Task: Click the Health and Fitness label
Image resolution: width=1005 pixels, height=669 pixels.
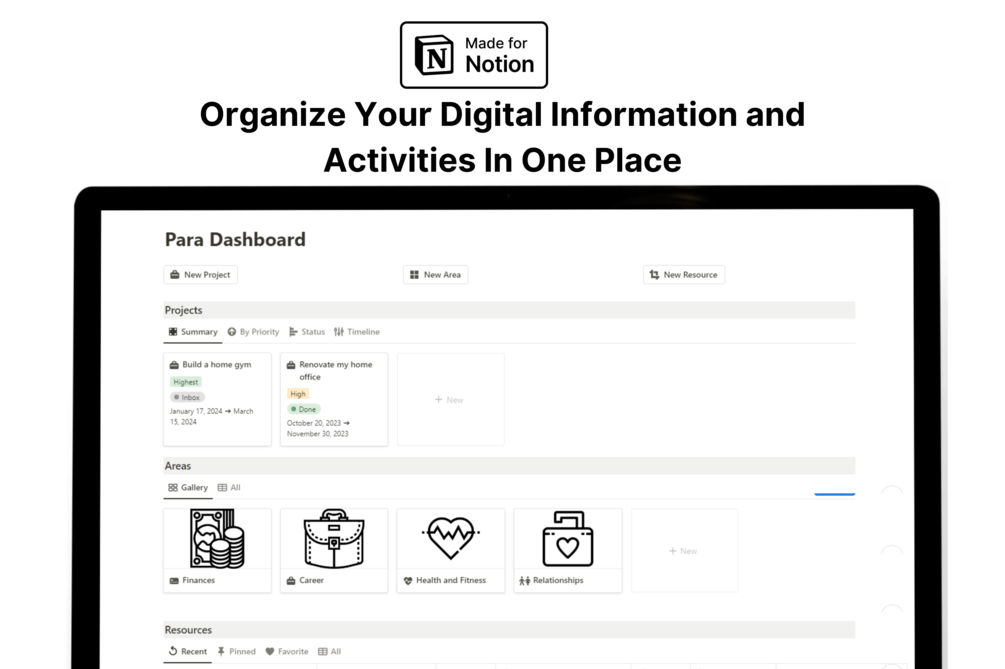Action: click(x=451, y=581)
